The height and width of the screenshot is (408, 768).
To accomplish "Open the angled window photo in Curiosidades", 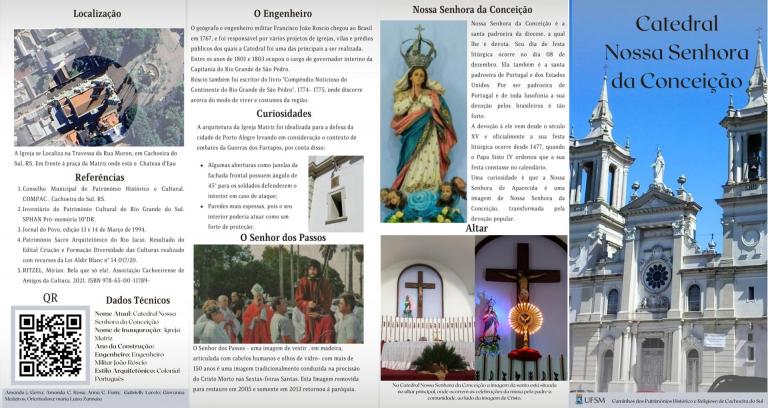I will pos(335,193).
